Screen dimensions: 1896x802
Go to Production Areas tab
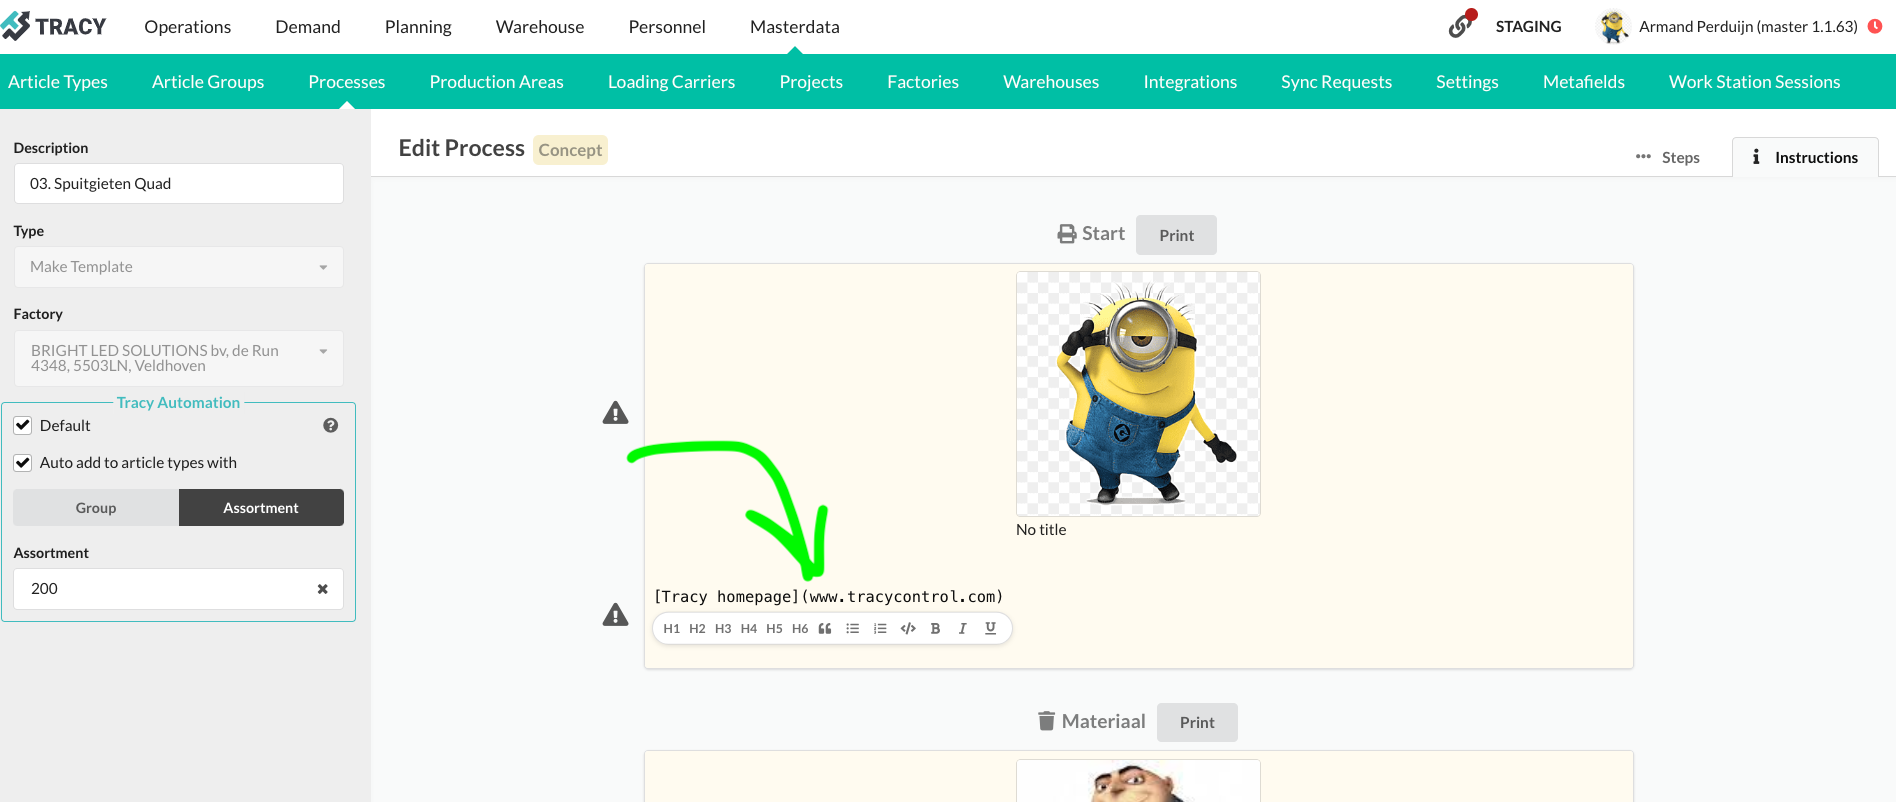[x=497, y=82]
